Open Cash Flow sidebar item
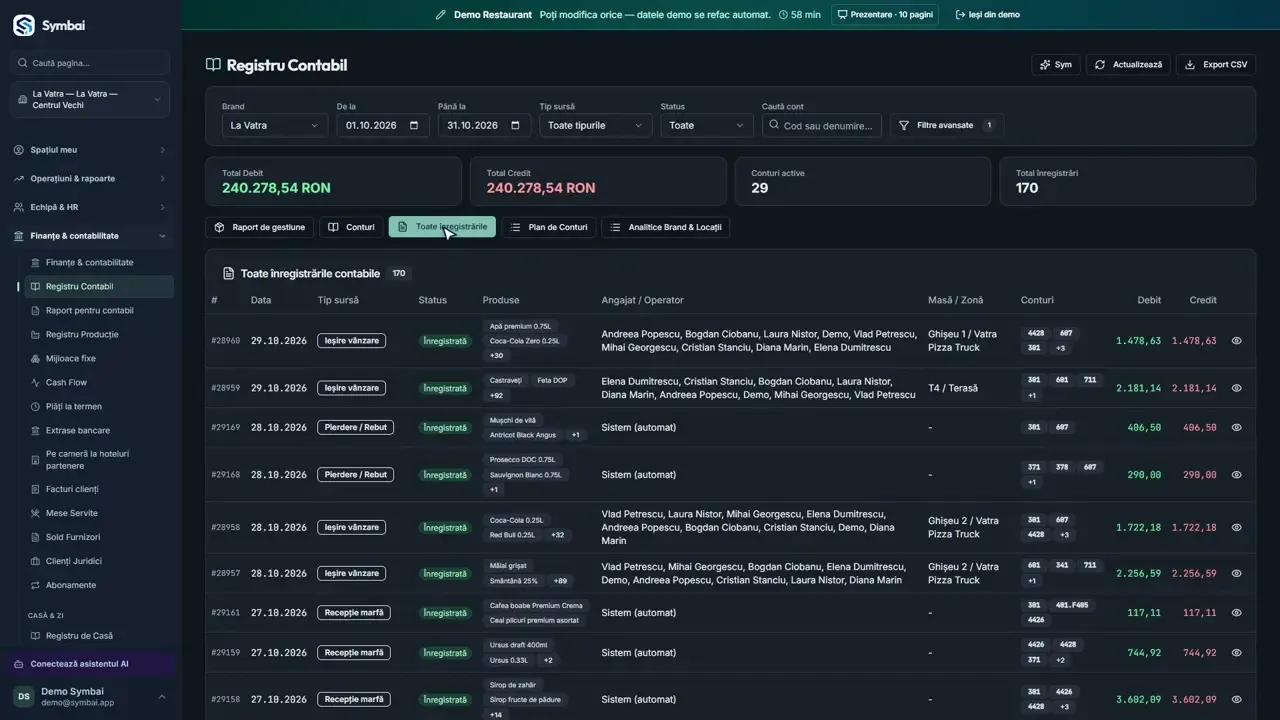 [99, 382]
